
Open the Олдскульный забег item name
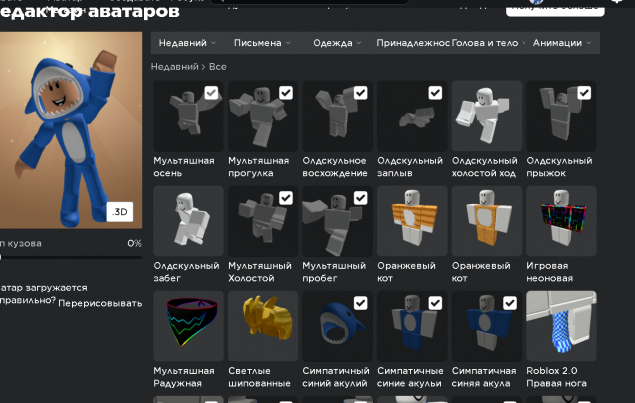tap(186, 272)
